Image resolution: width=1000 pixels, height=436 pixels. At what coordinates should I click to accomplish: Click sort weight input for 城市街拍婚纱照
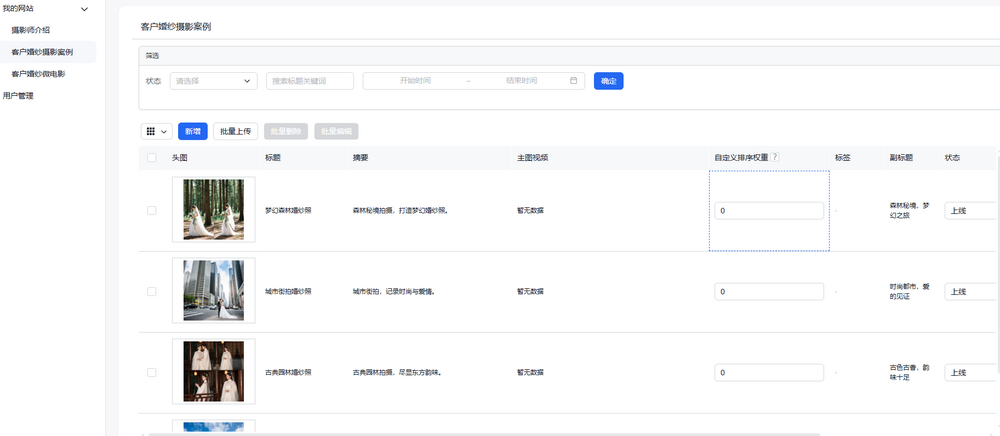(x=769, y=292)
